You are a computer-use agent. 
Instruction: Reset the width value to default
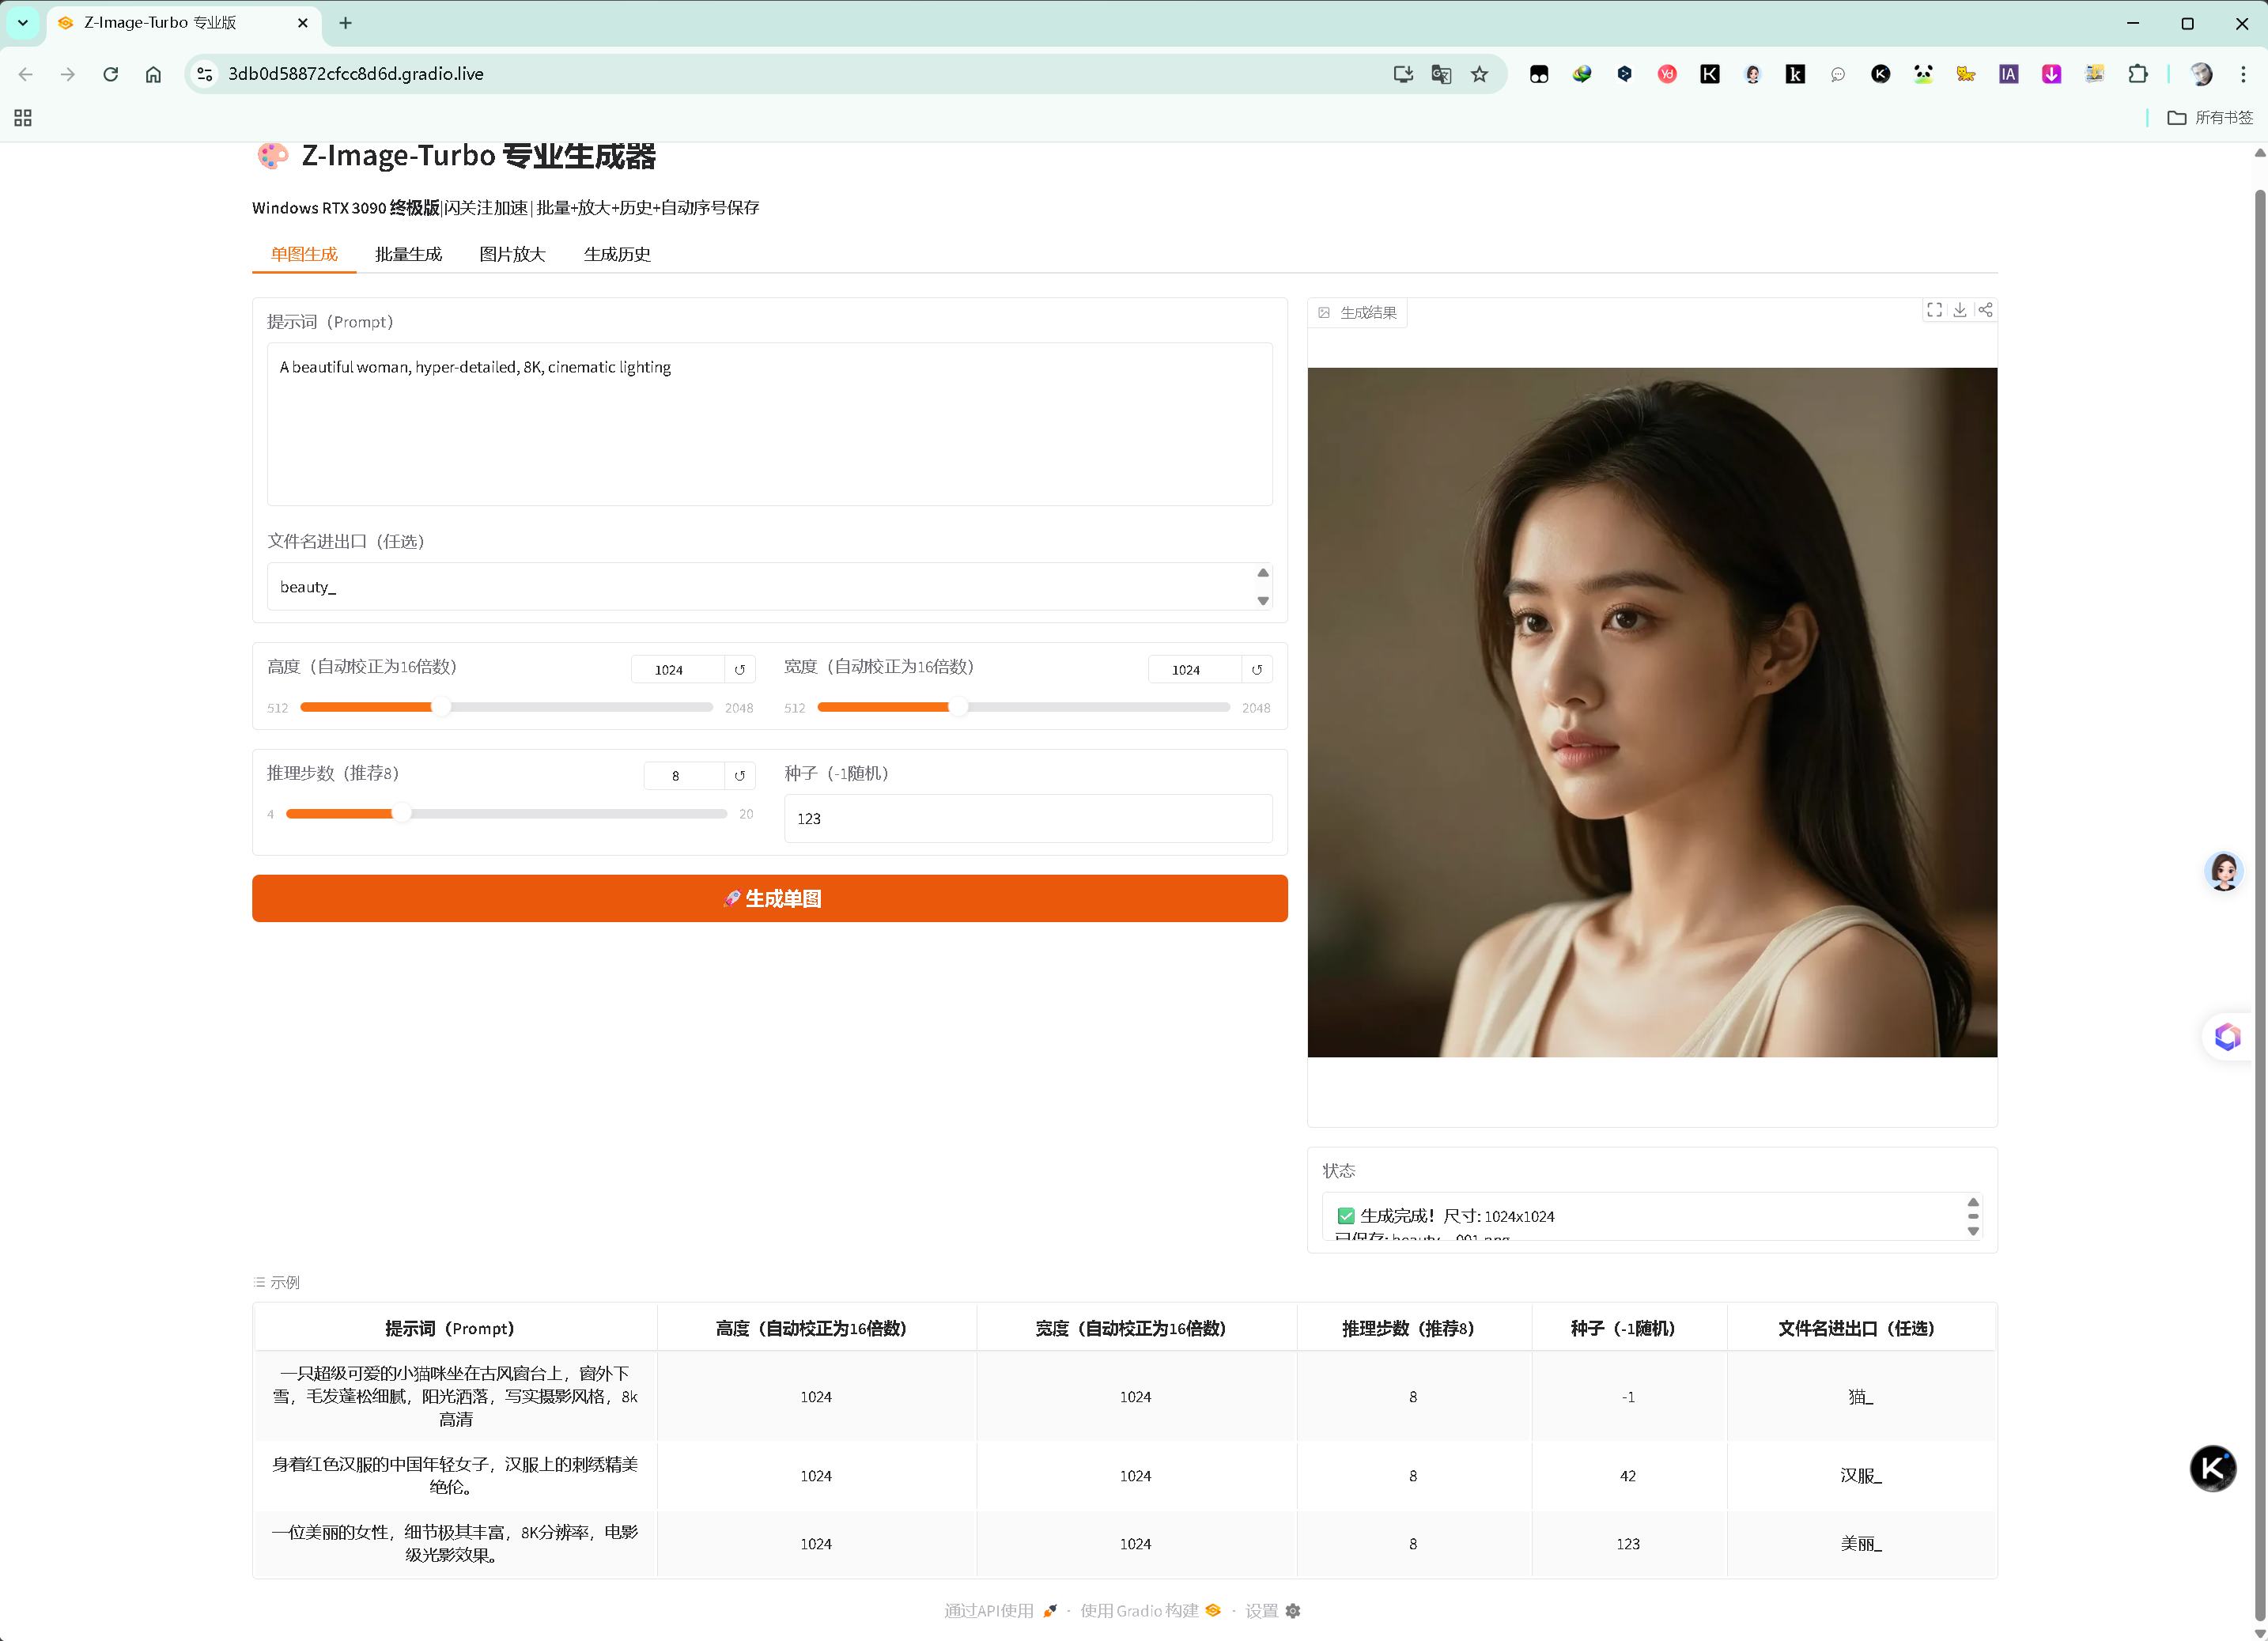coord(1257,670)
